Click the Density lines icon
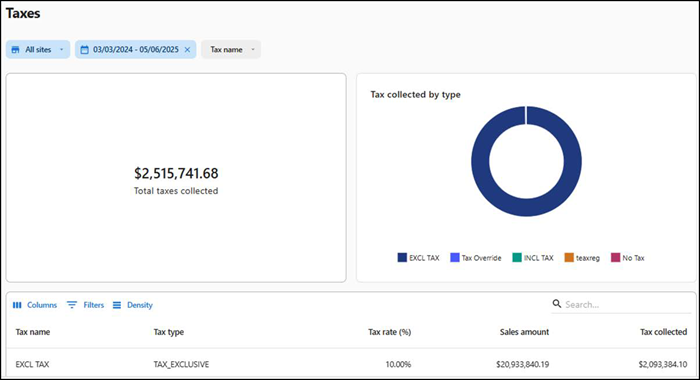This screenshot has height=380, width=700. pos(117,305)
